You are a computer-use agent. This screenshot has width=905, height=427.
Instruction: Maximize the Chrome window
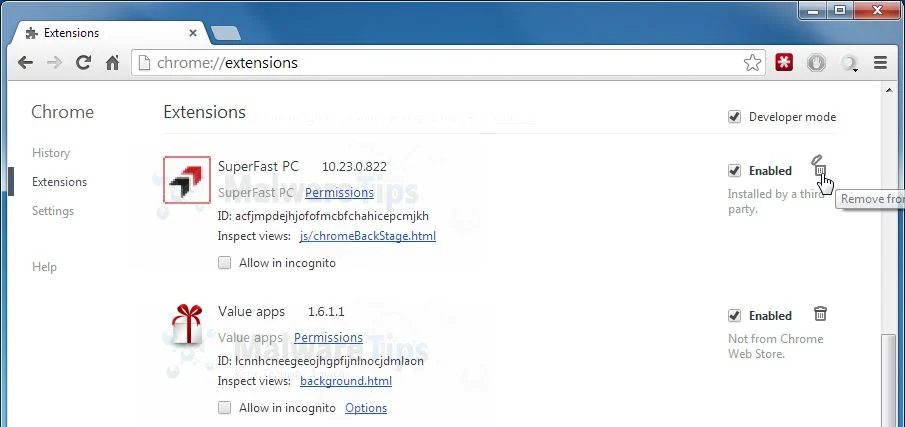pos(840,9)
